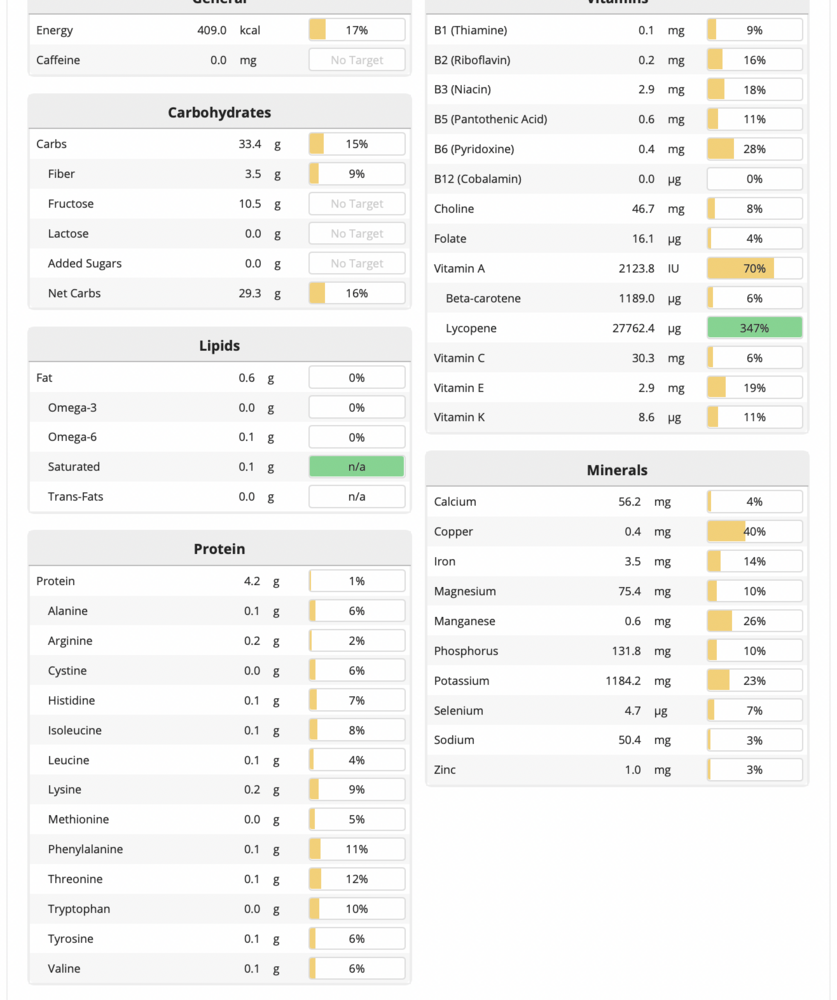Image resolution: width=837 pixels, height=1000 pixels.
Task: Select the Carbohydrates section header
Action: (x=219, y=113)
